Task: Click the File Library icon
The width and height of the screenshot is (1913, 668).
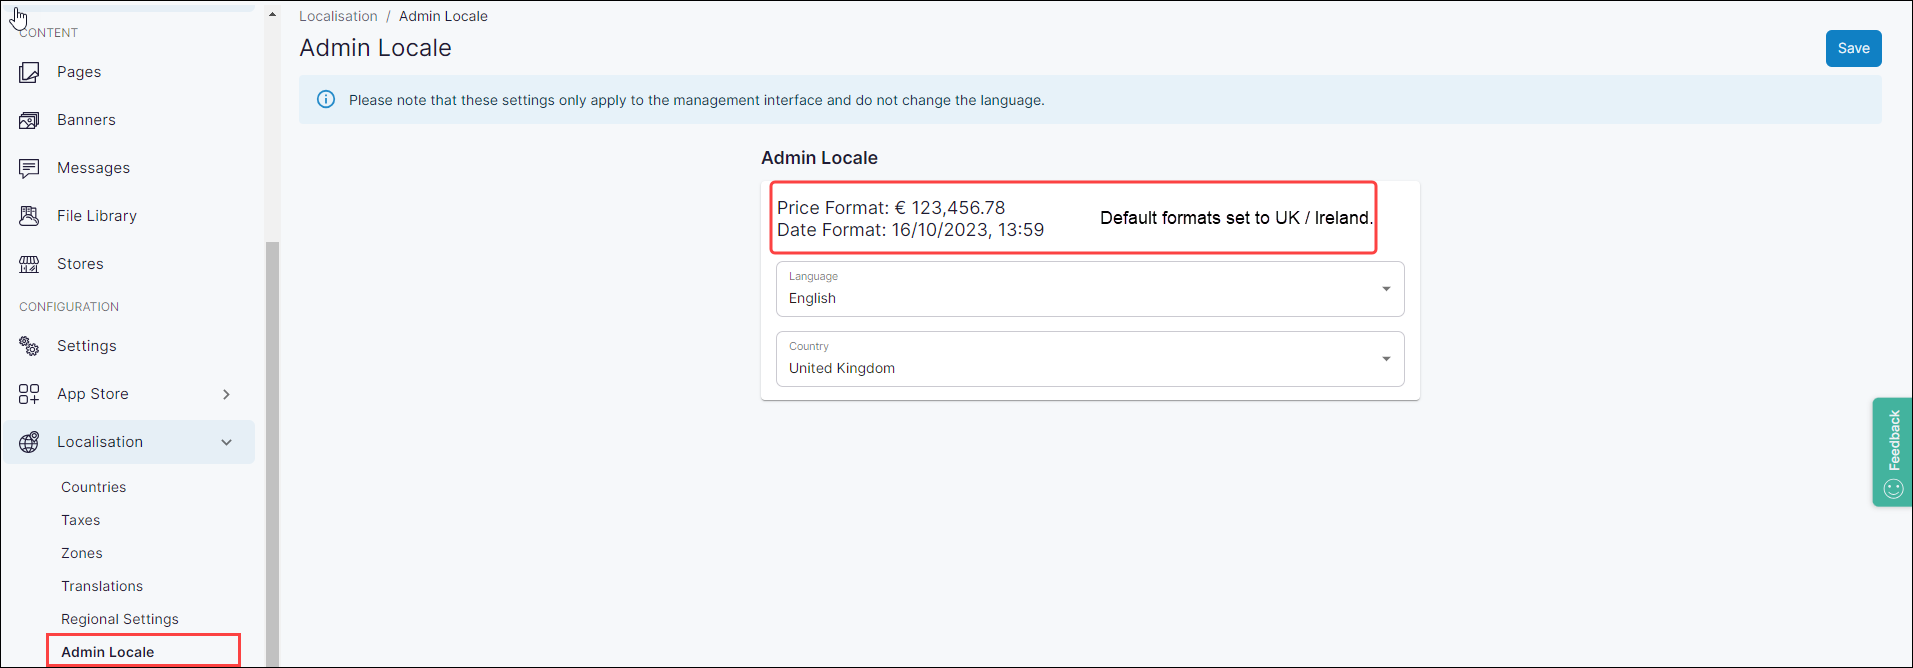Action: click(x=29, y=216)
